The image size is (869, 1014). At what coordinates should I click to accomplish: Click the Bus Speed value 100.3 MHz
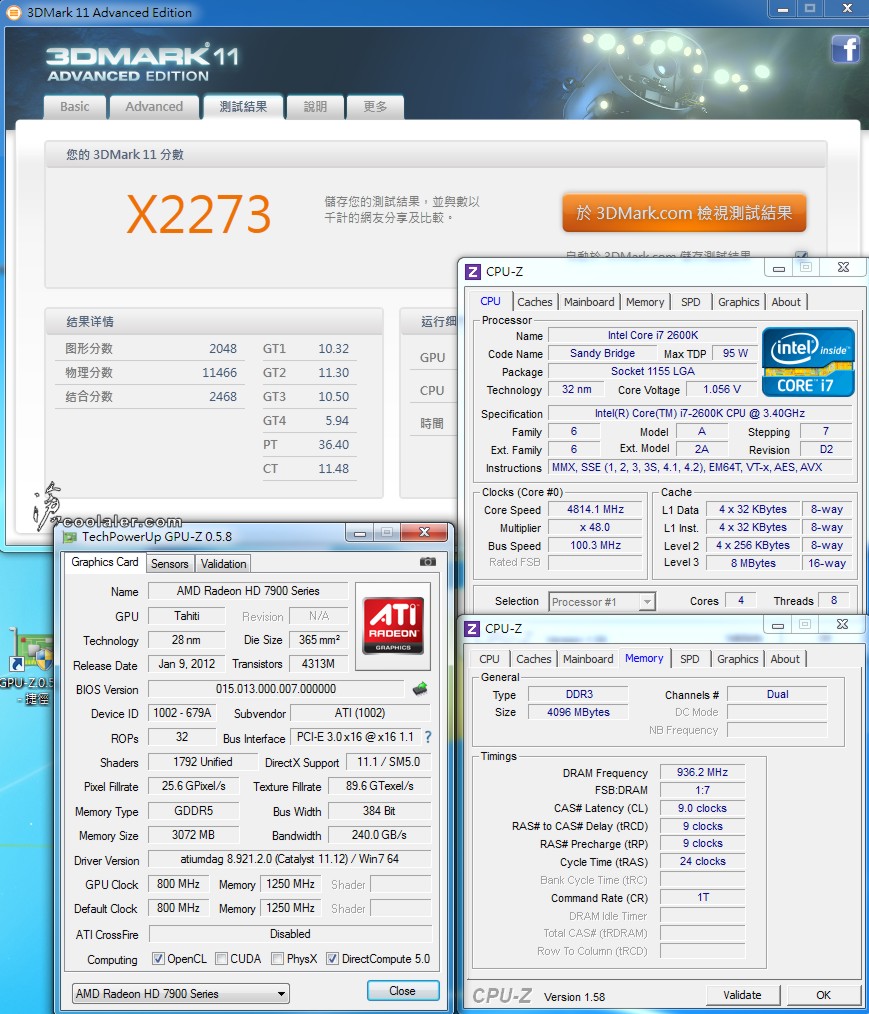(x=595, y=545)
